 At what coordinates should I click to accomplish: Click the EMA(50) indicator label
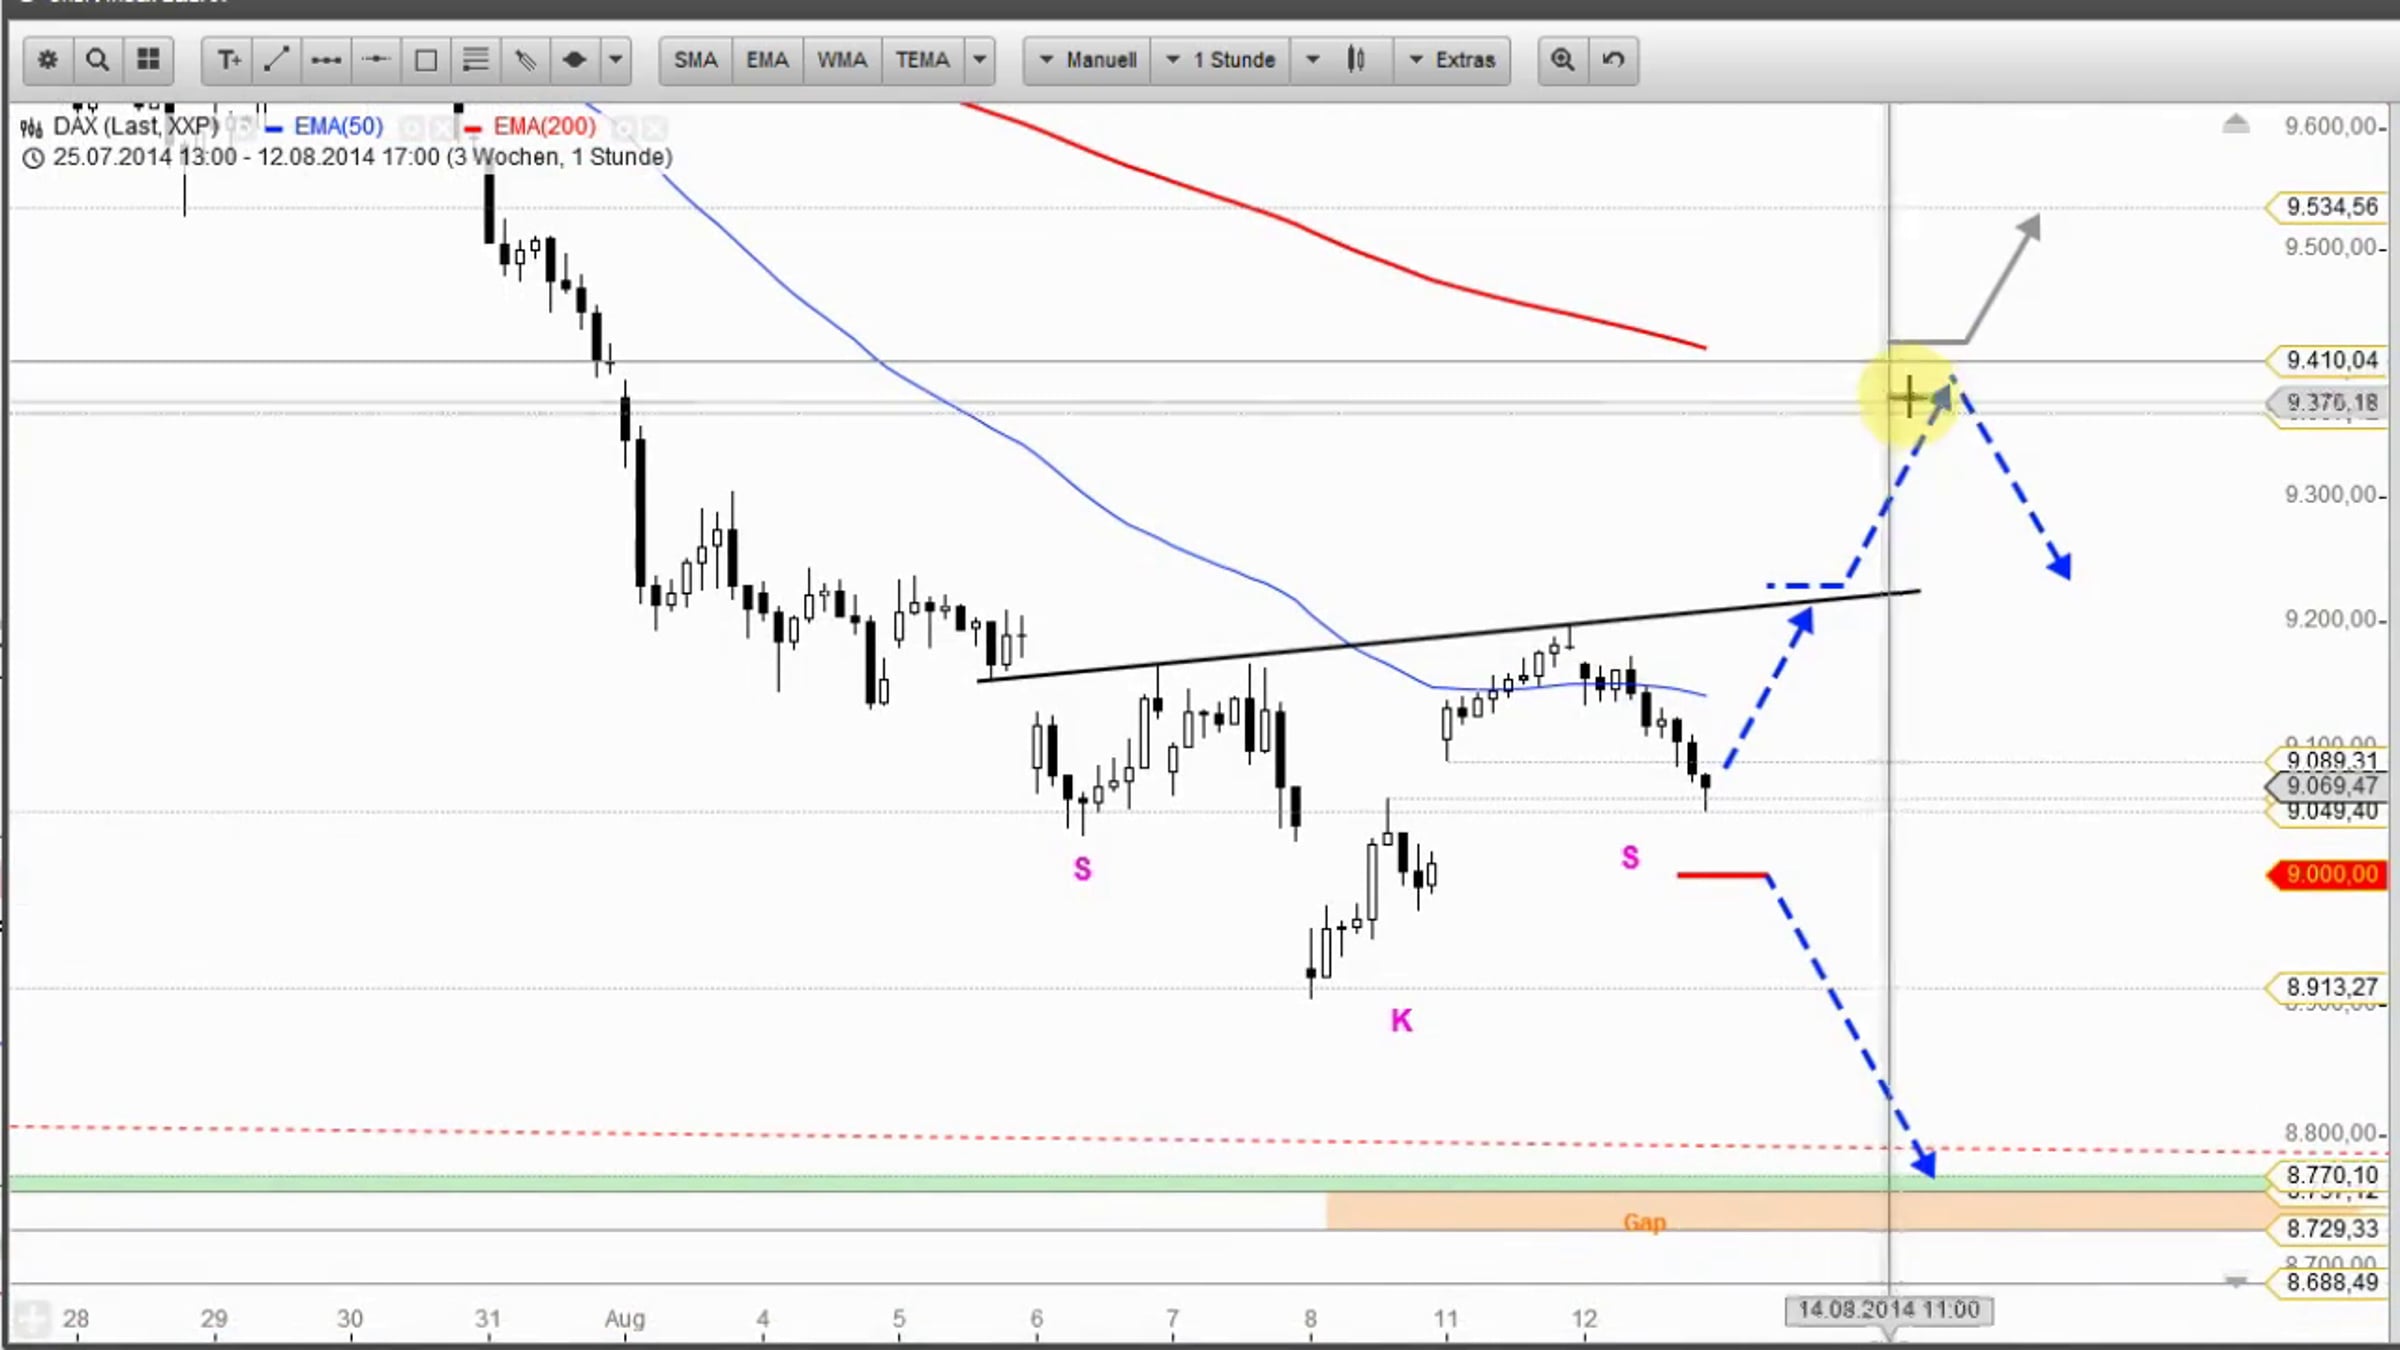click(339, 126)
